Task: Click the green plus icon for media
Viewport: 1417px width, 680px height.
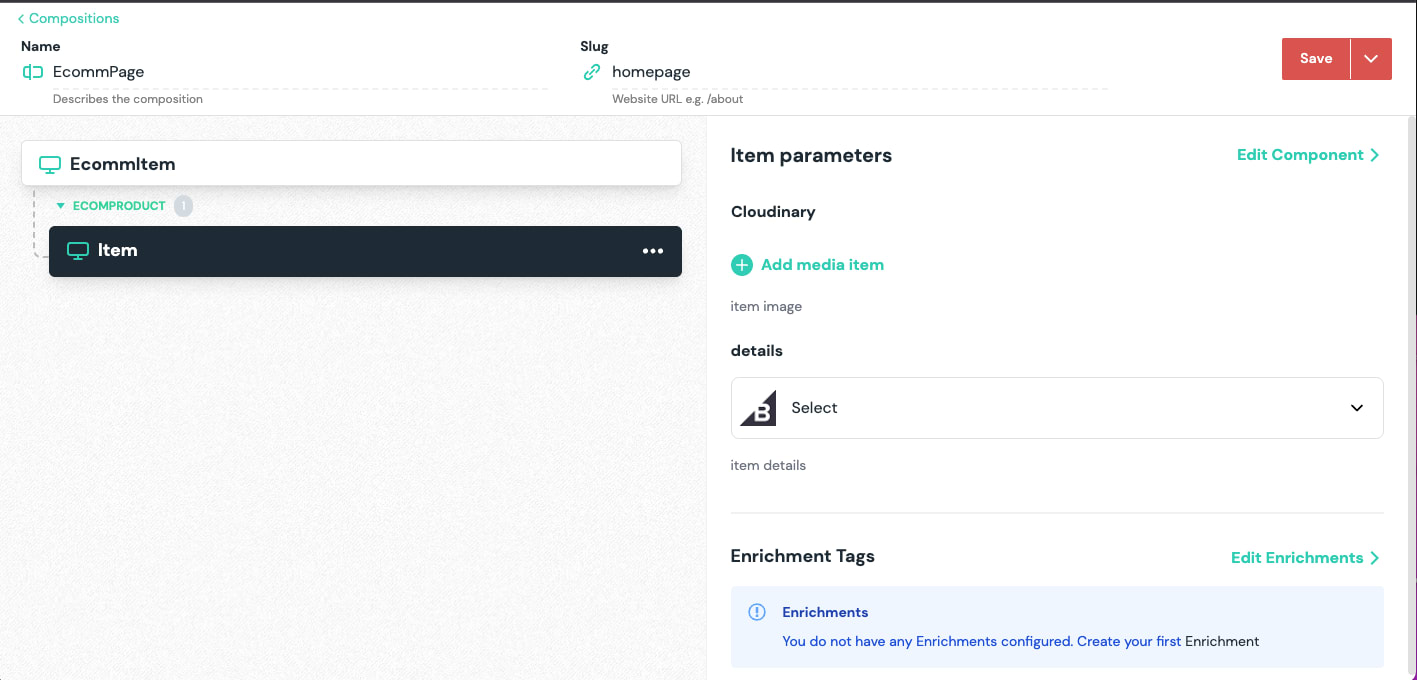Action: point(742,265)
